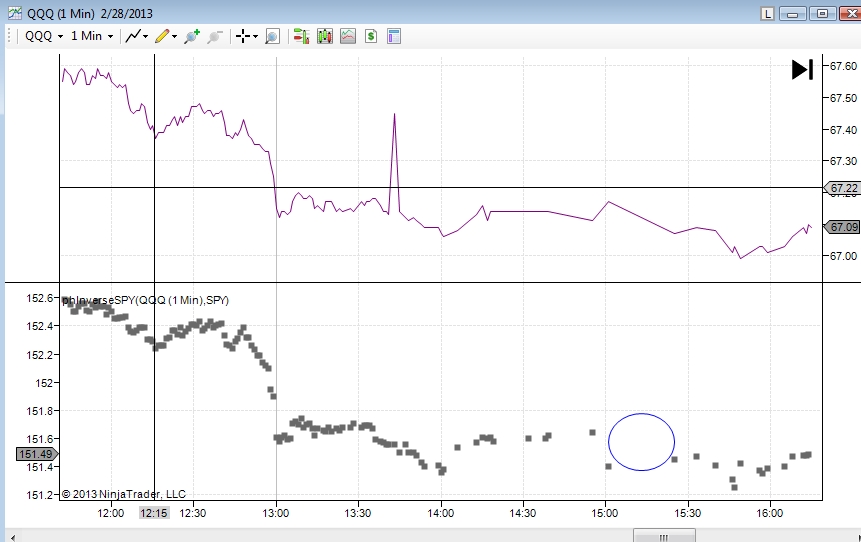
Task: Open the Indicators dialog icon
Action: click(348, 36)
